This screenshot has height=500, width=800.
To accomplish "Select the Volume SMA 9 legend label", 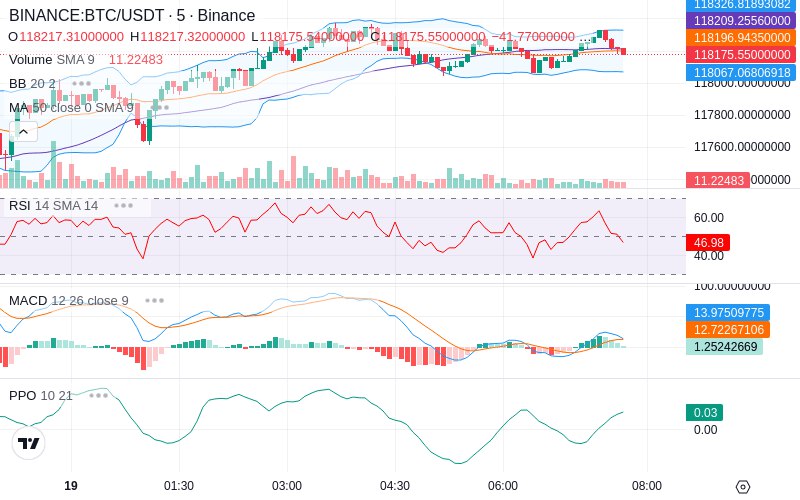I will [x=52, y=60].
